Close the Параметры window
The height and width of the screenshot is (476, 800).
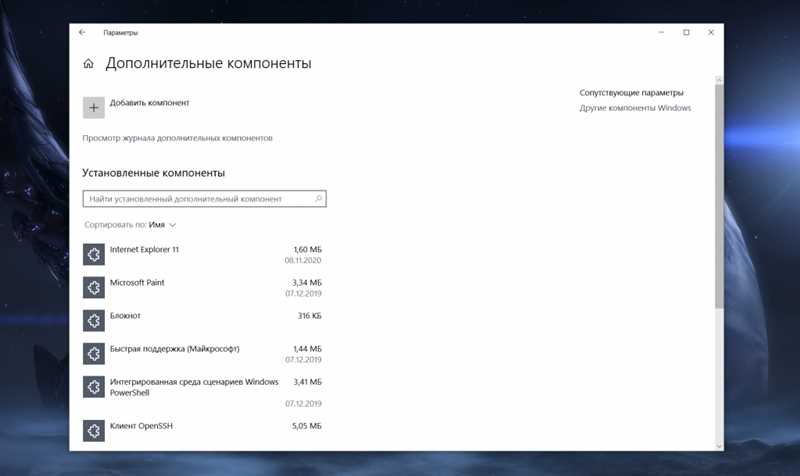pyautogui.click(x=711, y=32)
